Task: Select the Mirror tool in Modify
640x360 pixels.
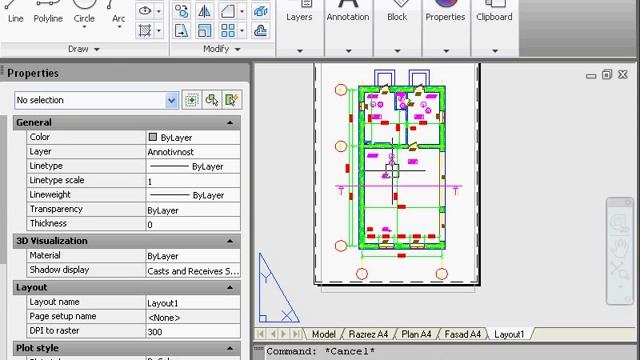Action: point(204,11)
